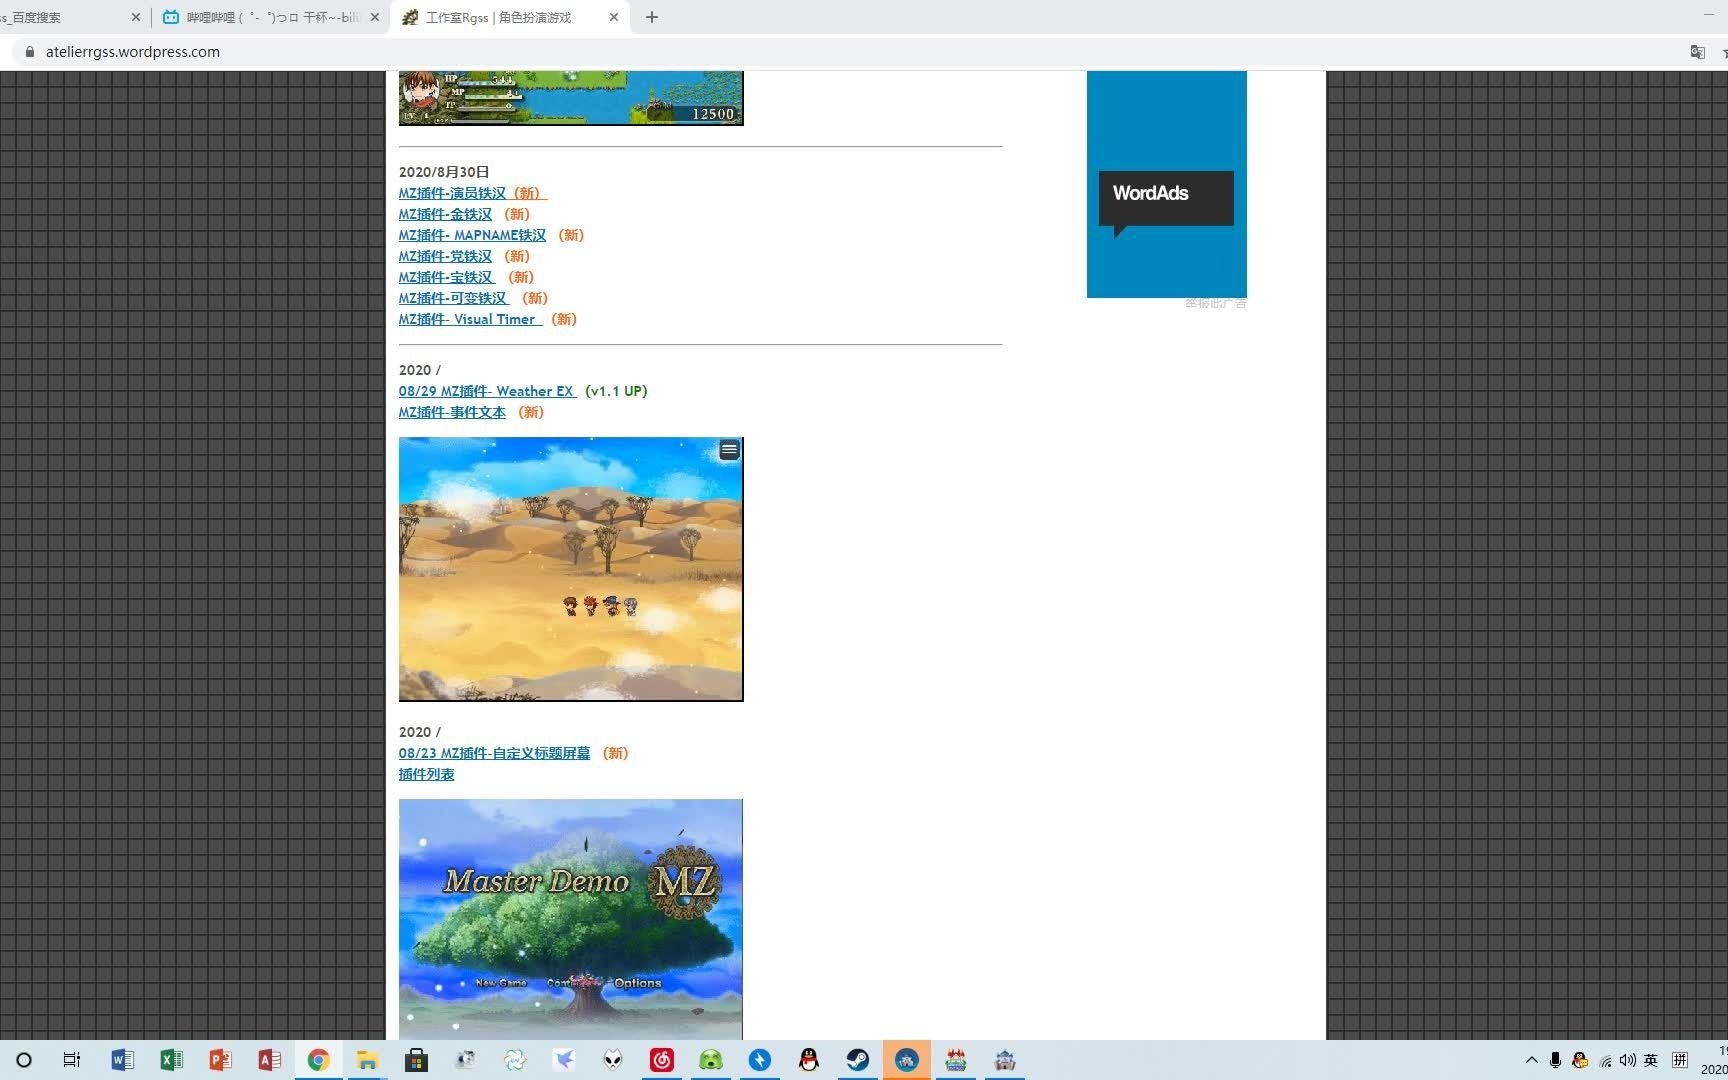Launch PowerPoint from taskbar
This screenshot has height=1080, width=1728.
pos(220,1060)
